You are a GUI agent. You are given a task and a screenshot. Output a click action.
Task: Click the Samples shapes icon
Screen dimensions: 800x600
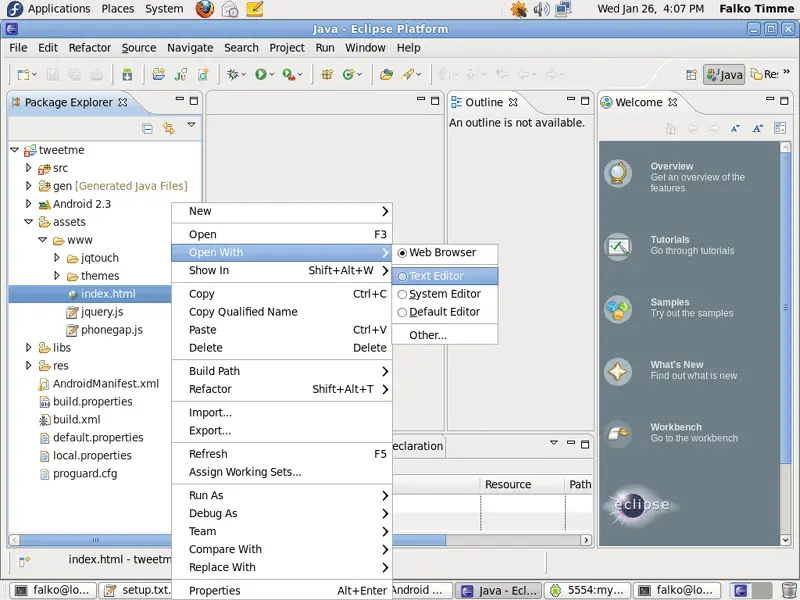pos(618,309)
